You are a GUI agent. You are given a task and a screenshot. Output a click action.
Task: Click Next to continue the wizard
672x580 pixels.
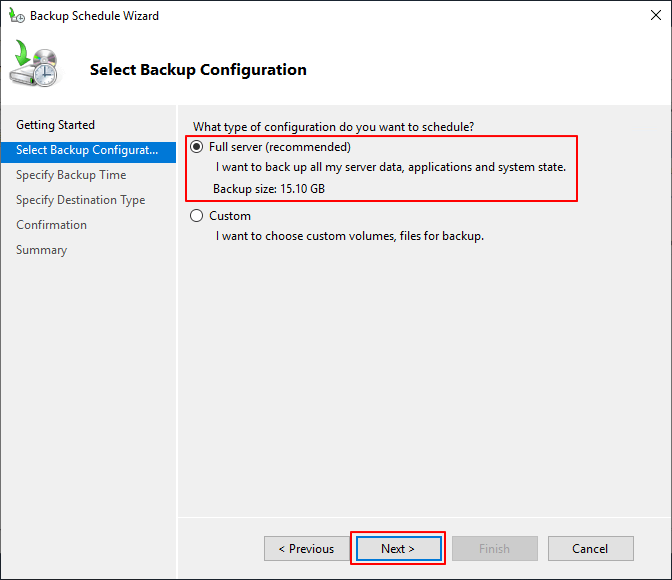pos(397,548)
